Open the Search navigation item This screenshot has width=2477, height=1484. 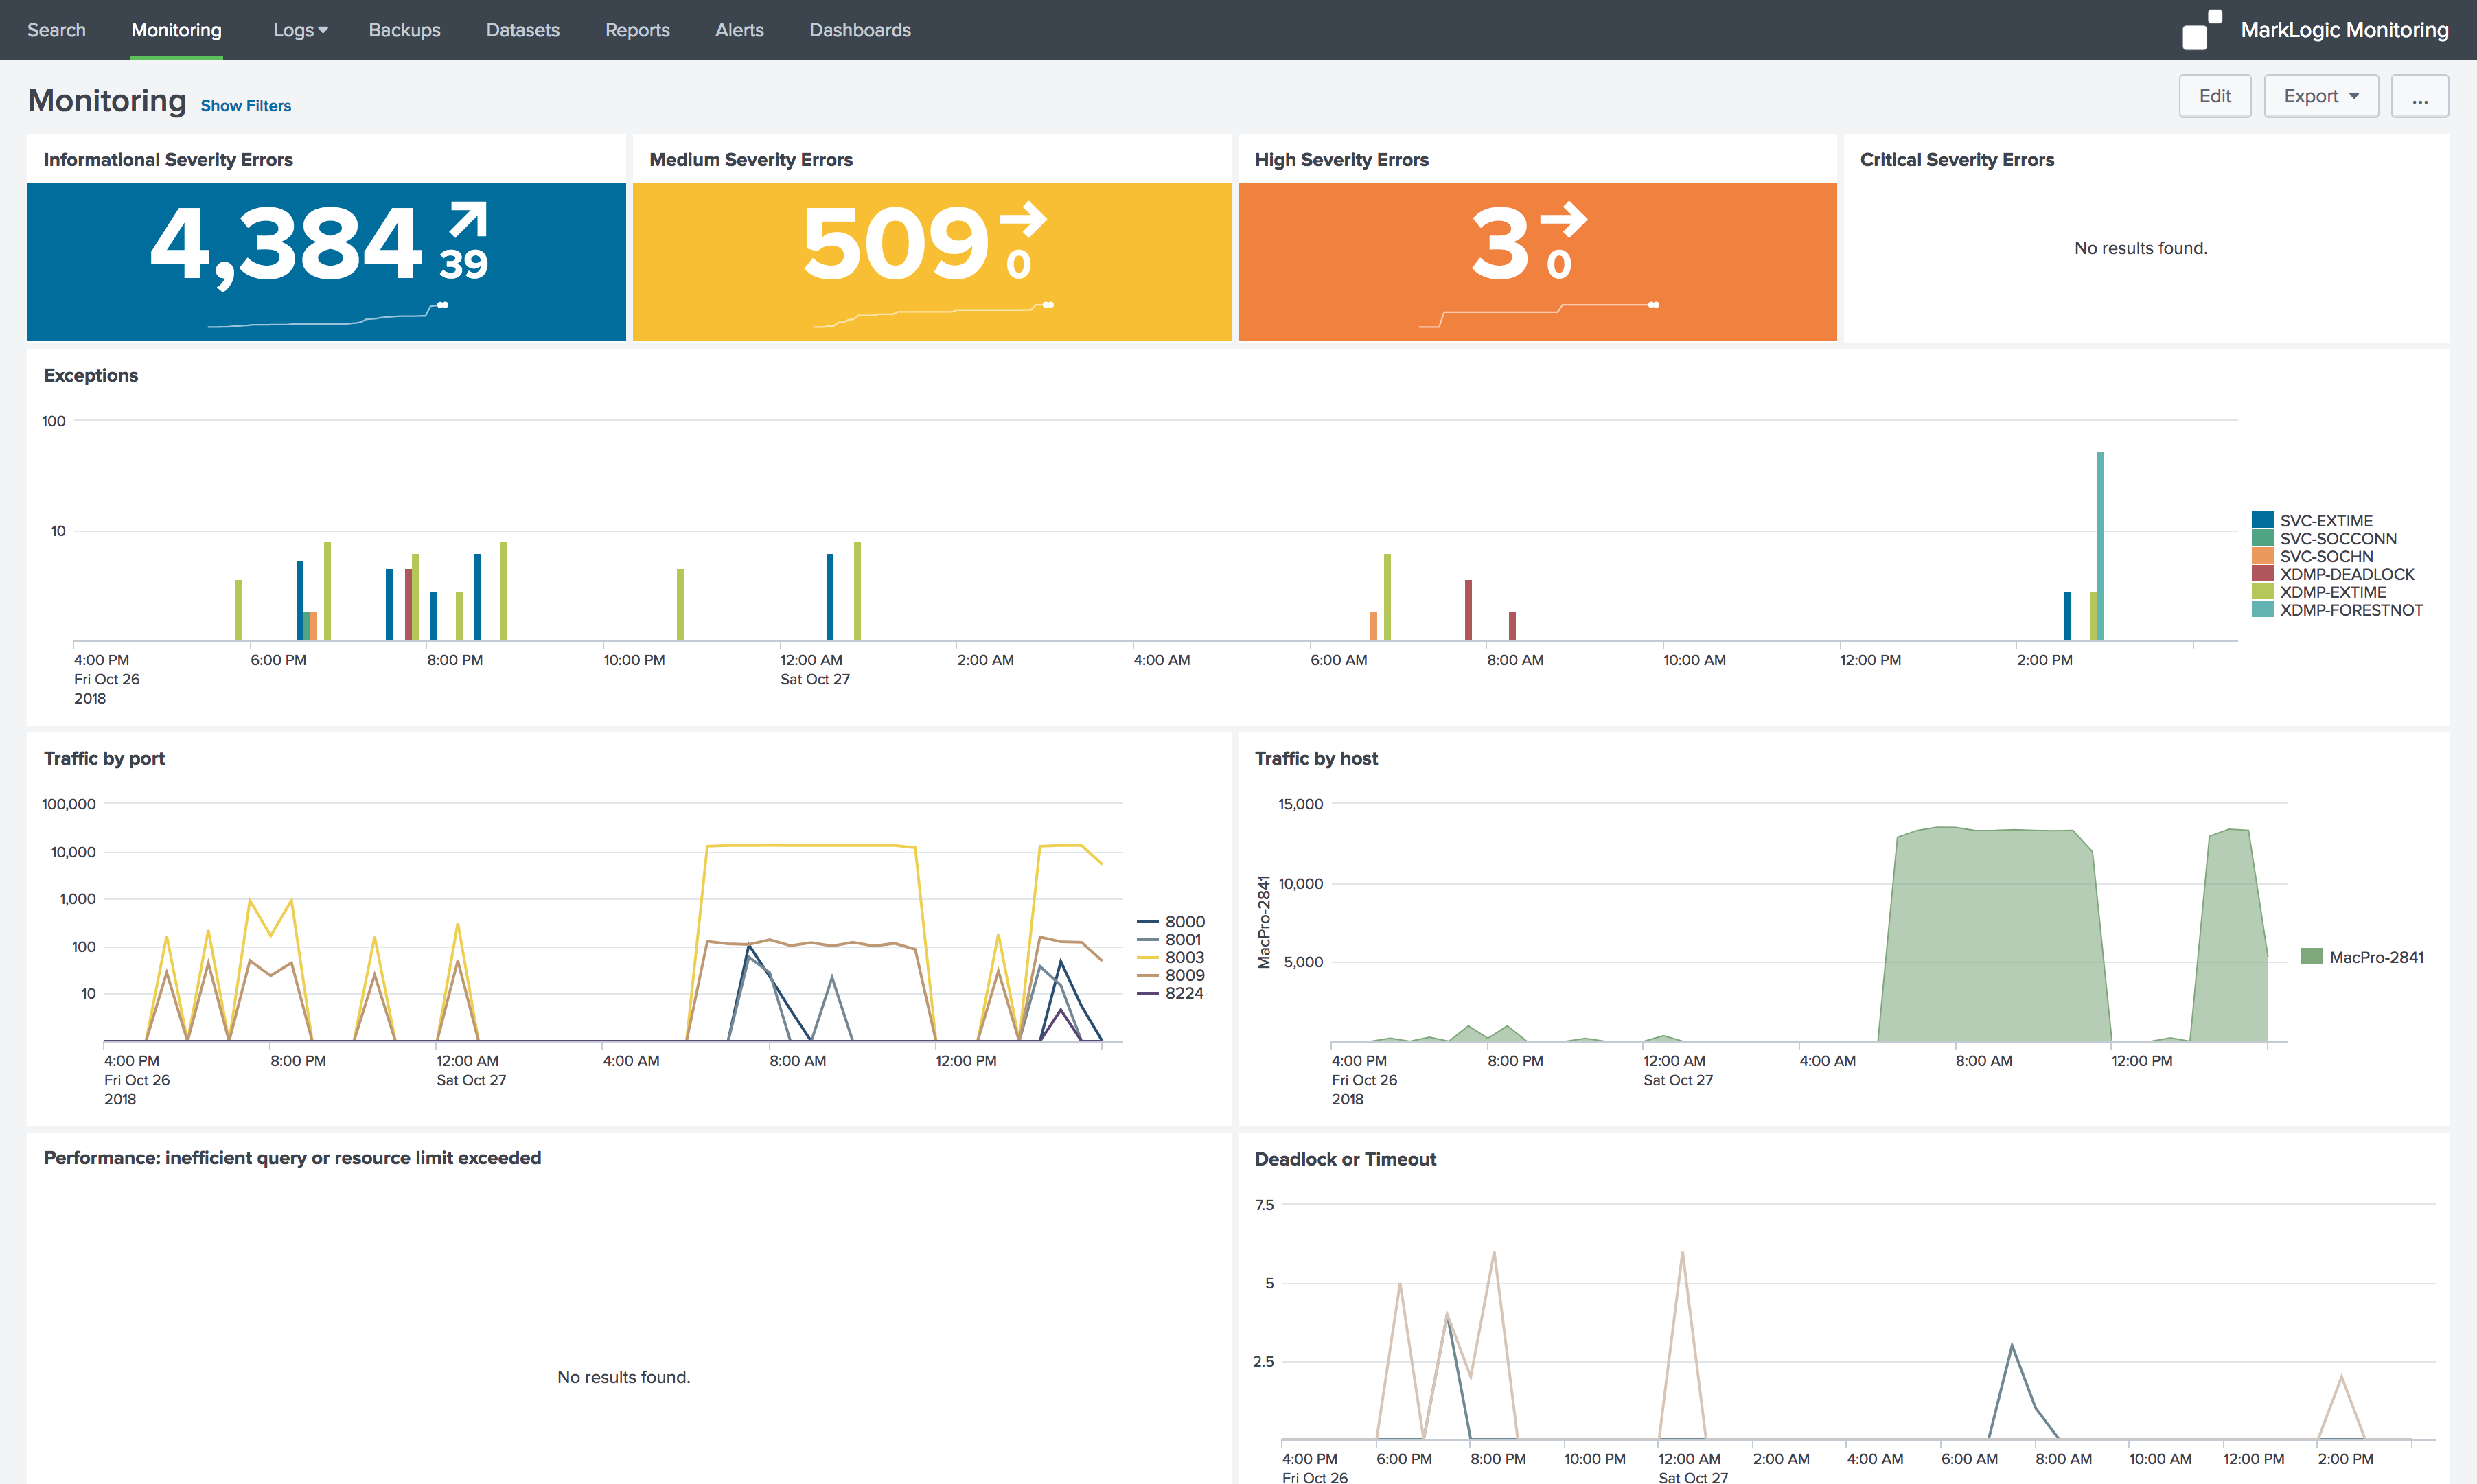pyautogui.click(x=56, y=30)
